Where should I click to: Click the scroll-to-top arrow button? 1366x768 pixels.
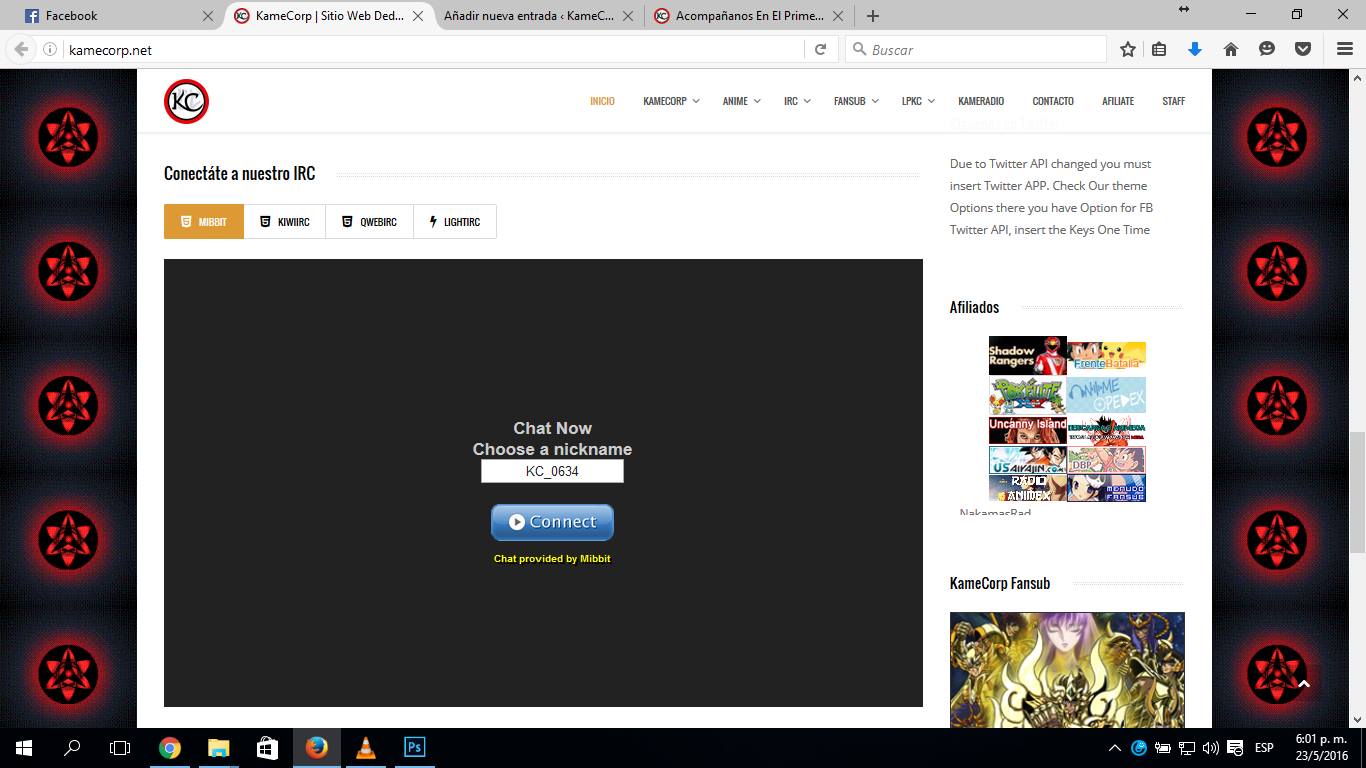1304,684
